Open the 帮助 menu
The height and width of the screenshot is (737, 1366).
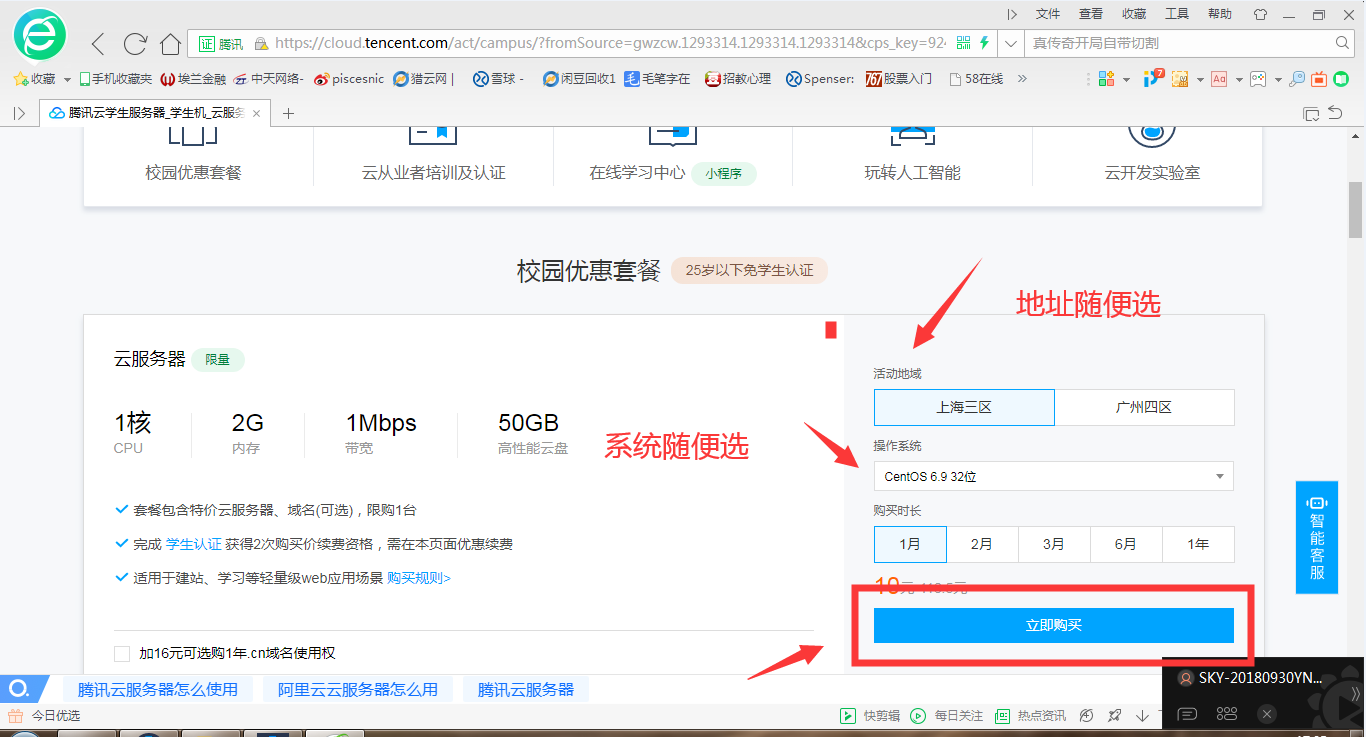pyautogui.click(x=1220, y=14)
